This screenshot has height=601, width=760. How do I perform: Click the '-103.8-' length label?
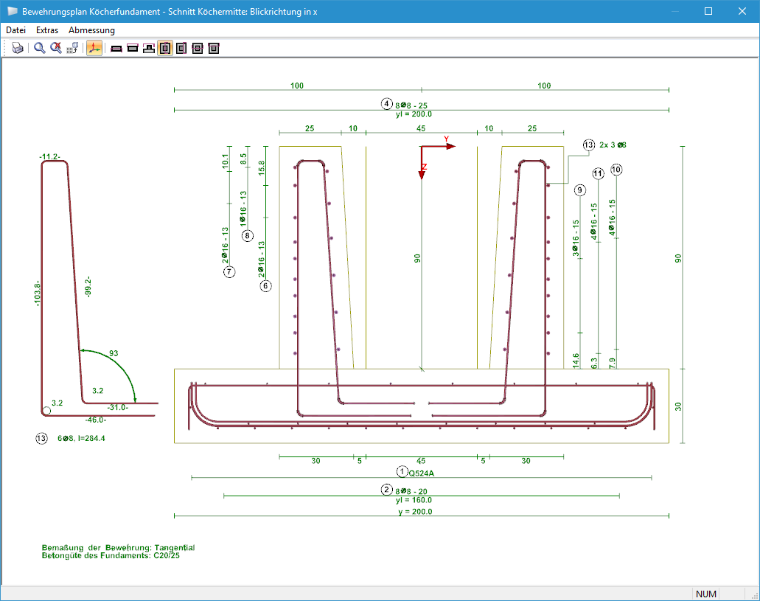(37, 294)
